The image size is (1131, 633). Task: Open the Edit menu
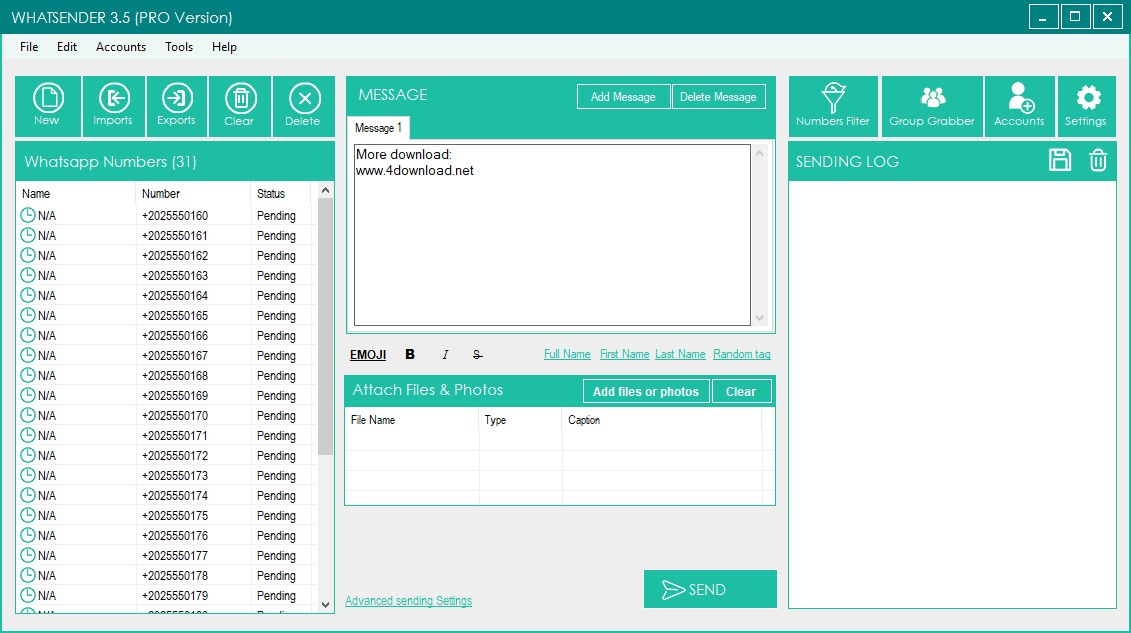67,47
